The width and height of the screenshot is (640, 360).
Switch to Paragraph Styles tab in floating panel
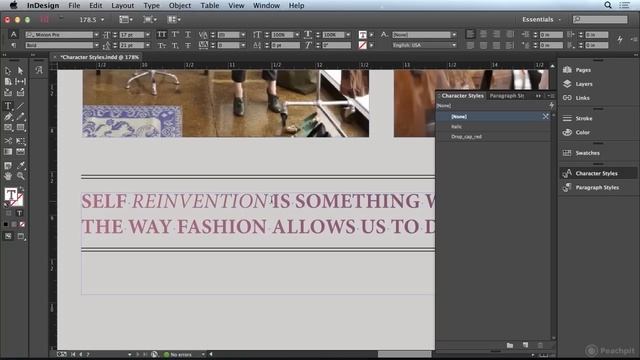pos(507,96)
